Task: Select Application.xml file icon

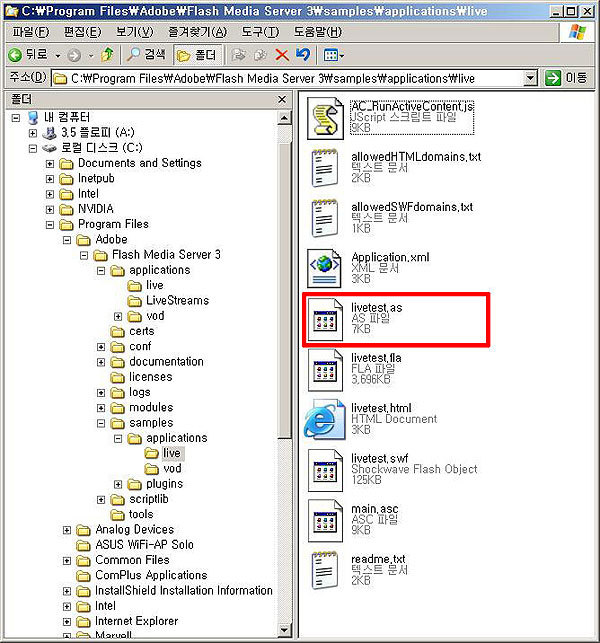Action: 325,269
